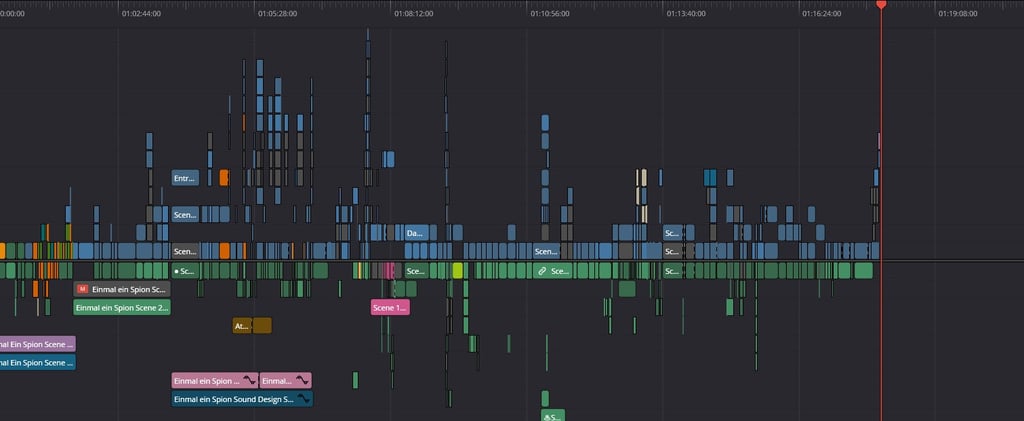Click the curve icon on the first pink Einmal ein Spion clip

[250, 381]
